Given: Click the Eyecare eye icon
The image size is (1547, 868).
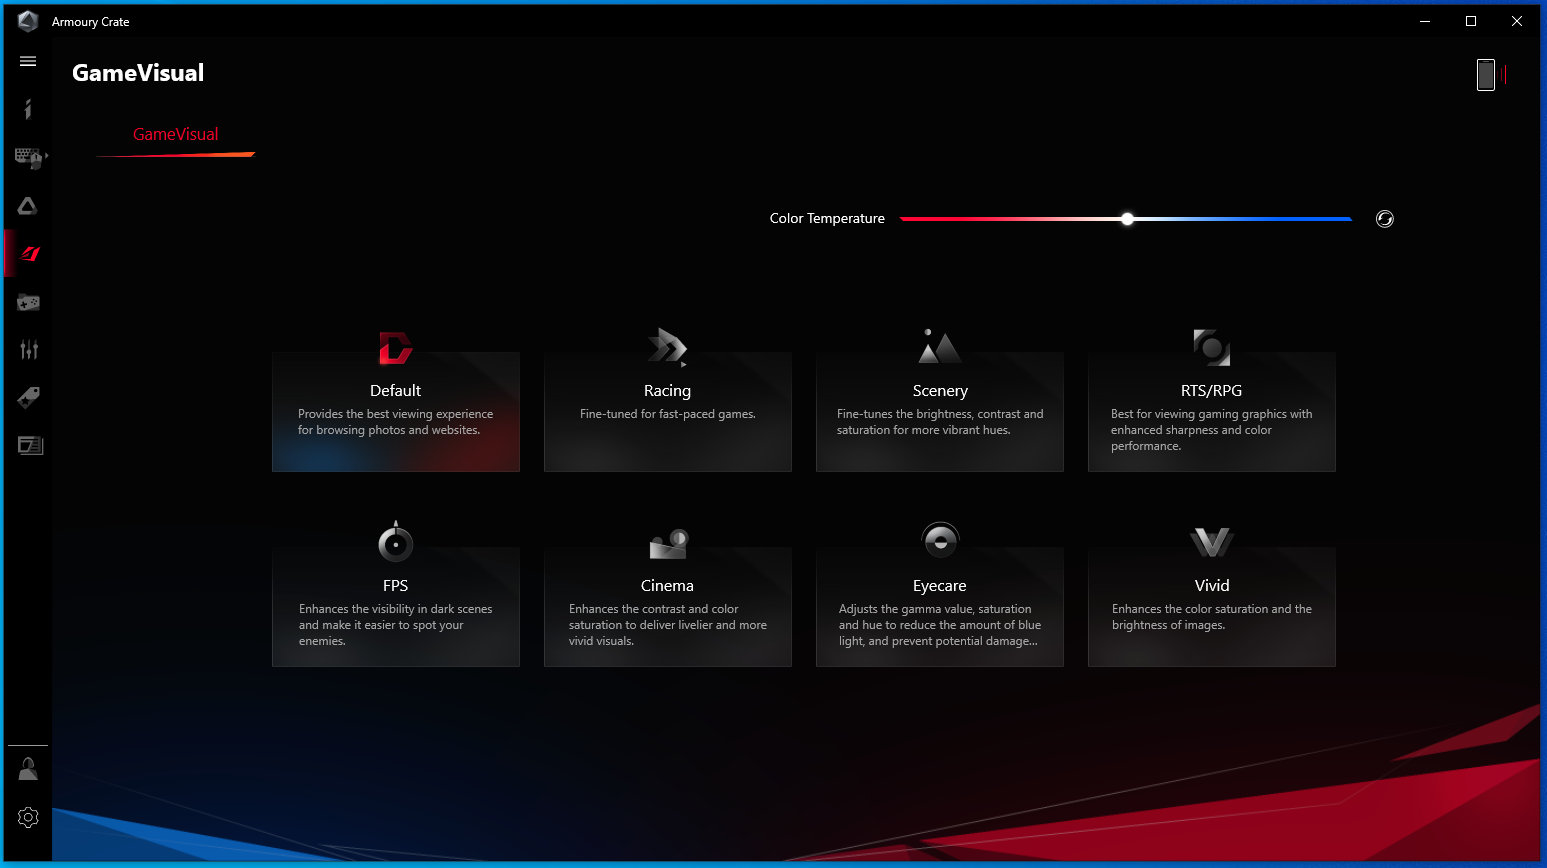Looking at the screenshot, I should tap(940, 541).
